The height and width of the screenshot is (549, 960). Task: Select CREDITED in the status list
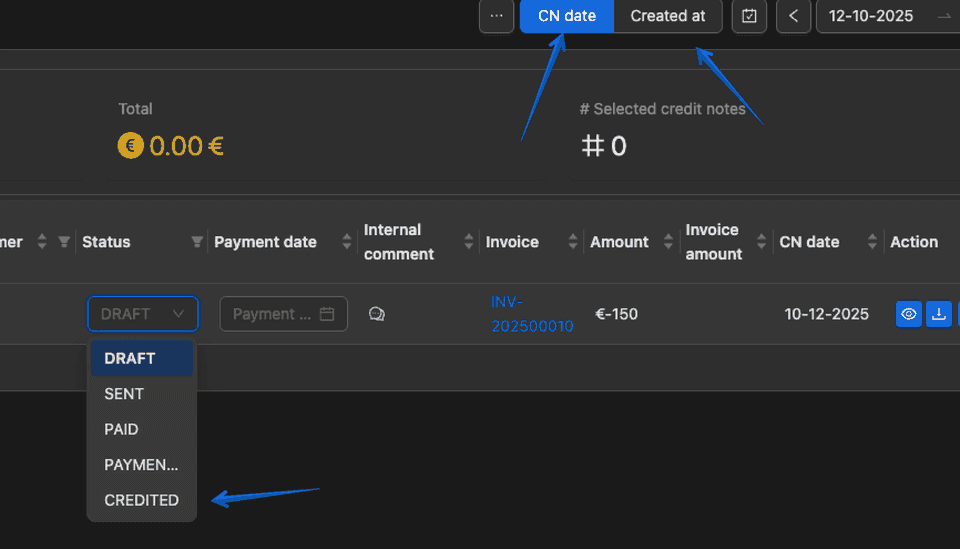[142, 500]
